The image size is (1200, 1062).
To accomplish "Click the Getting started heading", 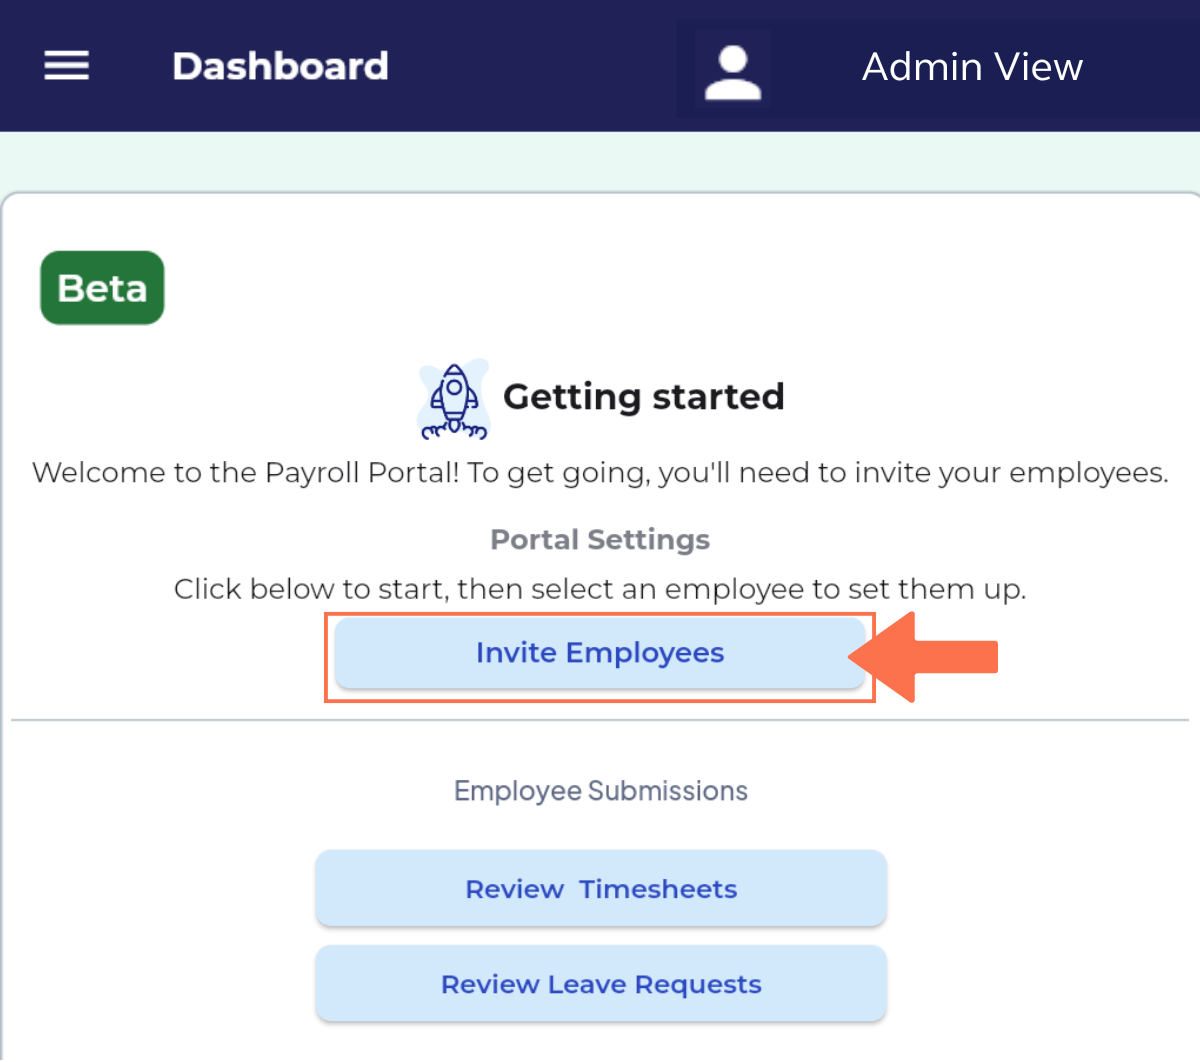I will coord(645,396).
